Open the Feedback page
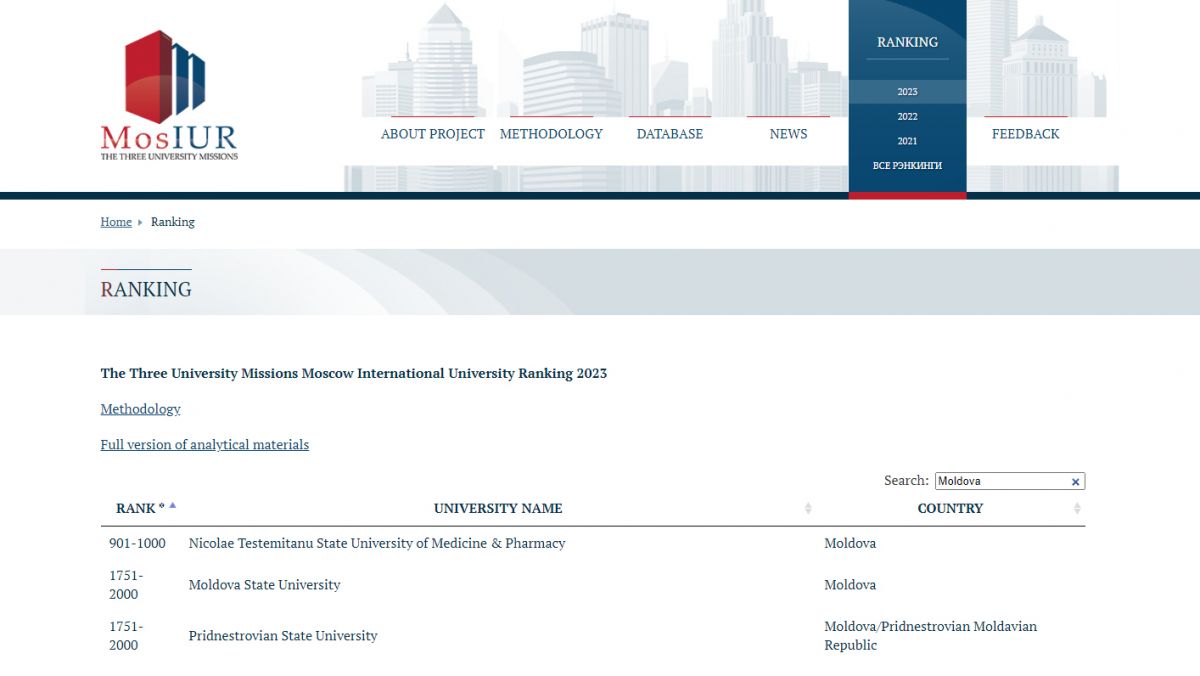 (x=1025, y=134)
